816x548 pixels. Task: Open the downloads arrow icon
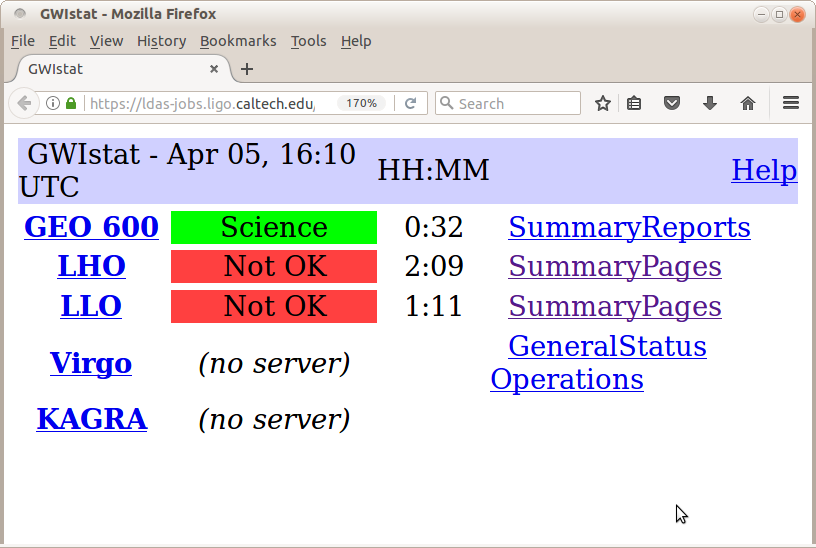(x=710, y=103)
